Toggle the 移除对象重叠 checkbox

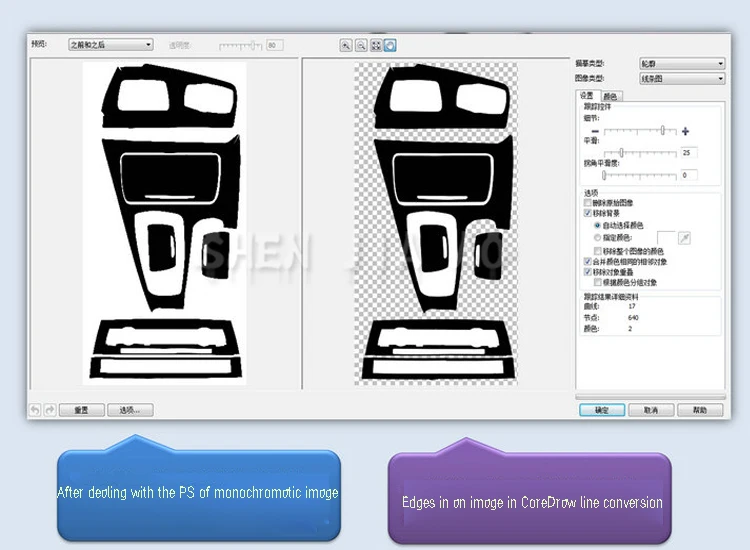point(588,272)
